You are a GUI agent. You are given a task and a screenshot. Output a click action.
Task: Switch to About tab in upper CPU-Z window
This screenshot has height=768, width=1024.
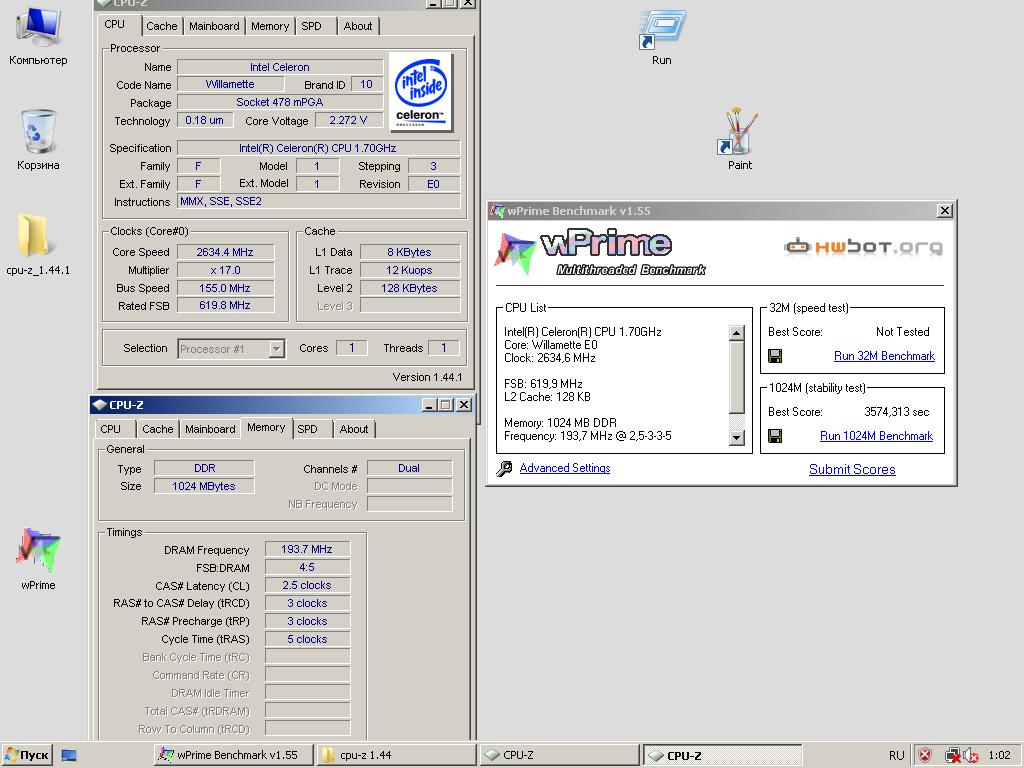(x=358, y=26)
